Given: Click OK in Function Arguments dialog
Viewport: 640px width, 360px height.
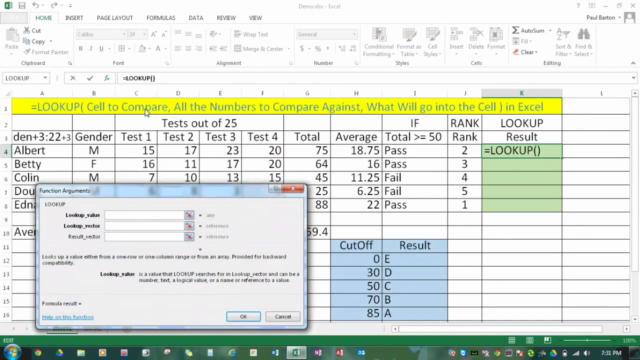Looking at the screenshot, I should [x=243, y=317].
